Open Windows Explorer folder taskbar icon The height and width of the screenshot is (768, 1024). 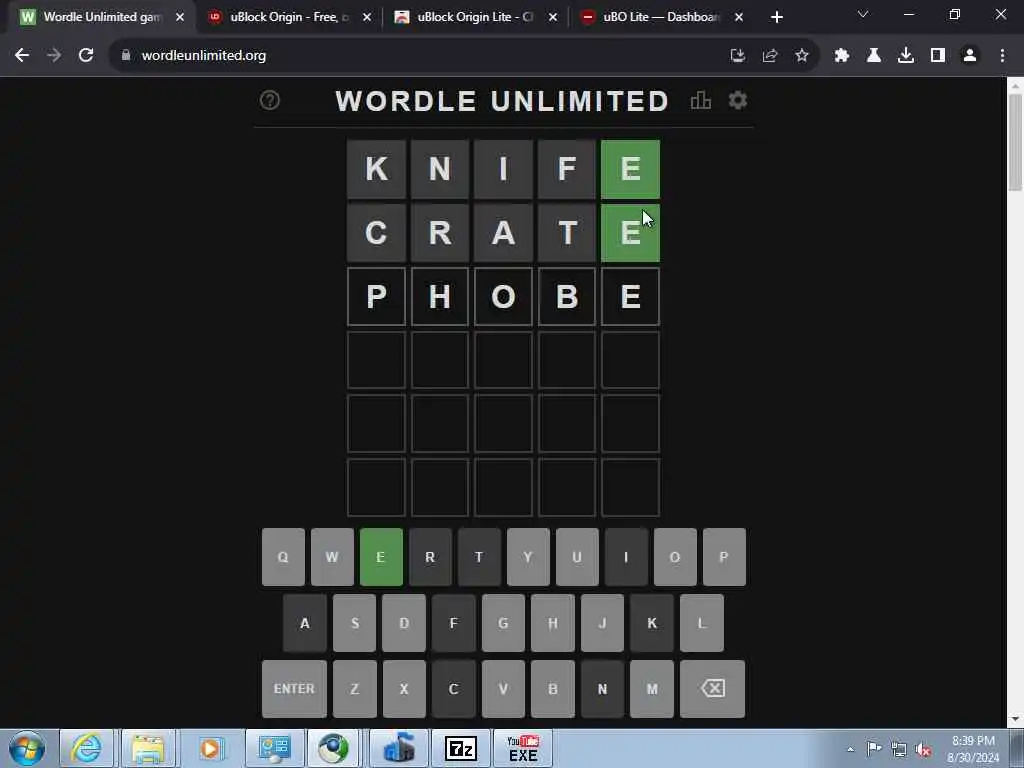[148, 748]
